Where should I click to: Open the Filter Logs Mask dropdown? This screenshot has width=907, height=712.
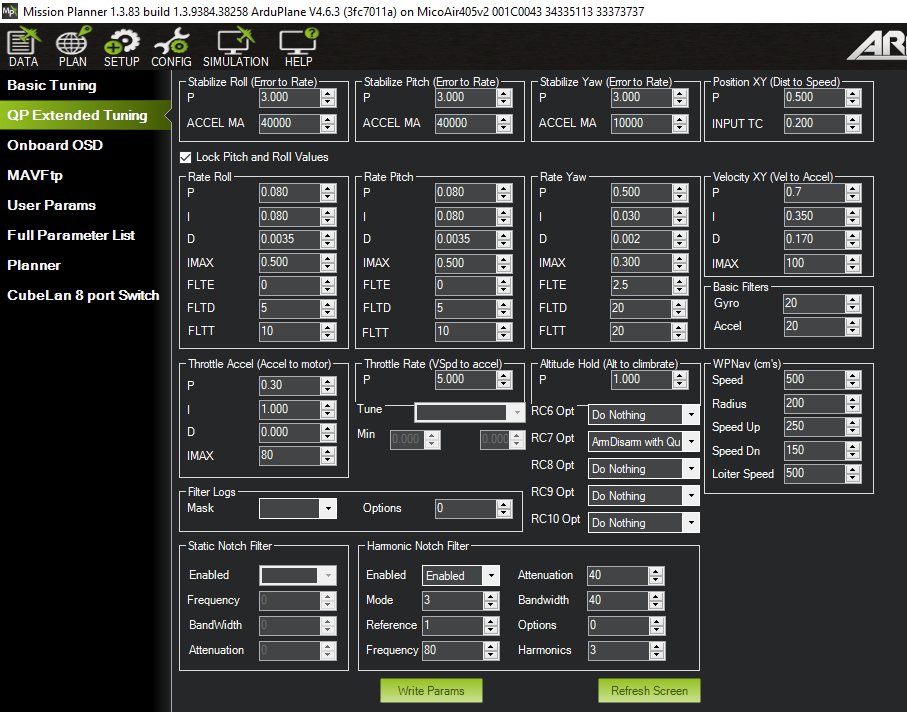tap(297, 508)
